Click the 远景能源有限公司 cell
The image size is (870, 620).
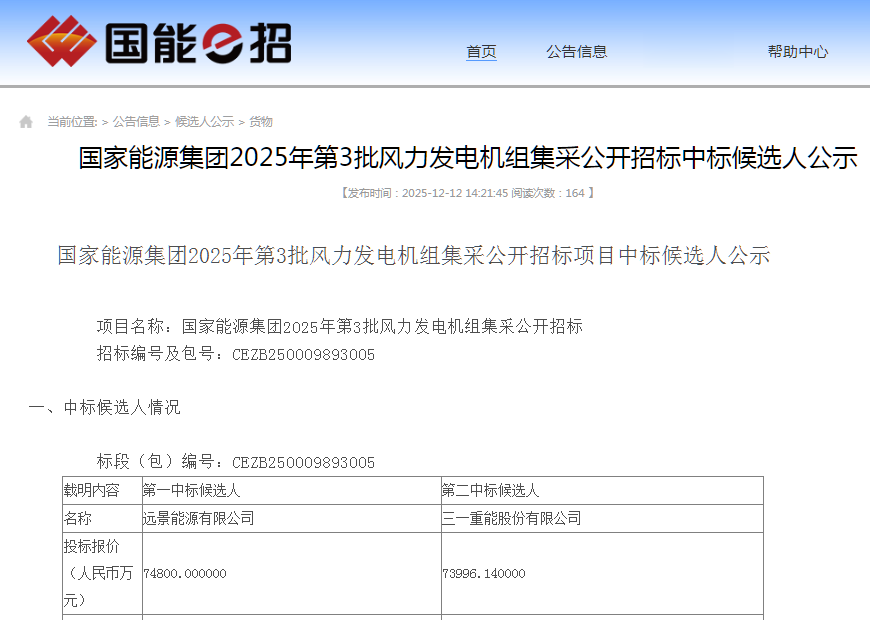click(292, 518)
